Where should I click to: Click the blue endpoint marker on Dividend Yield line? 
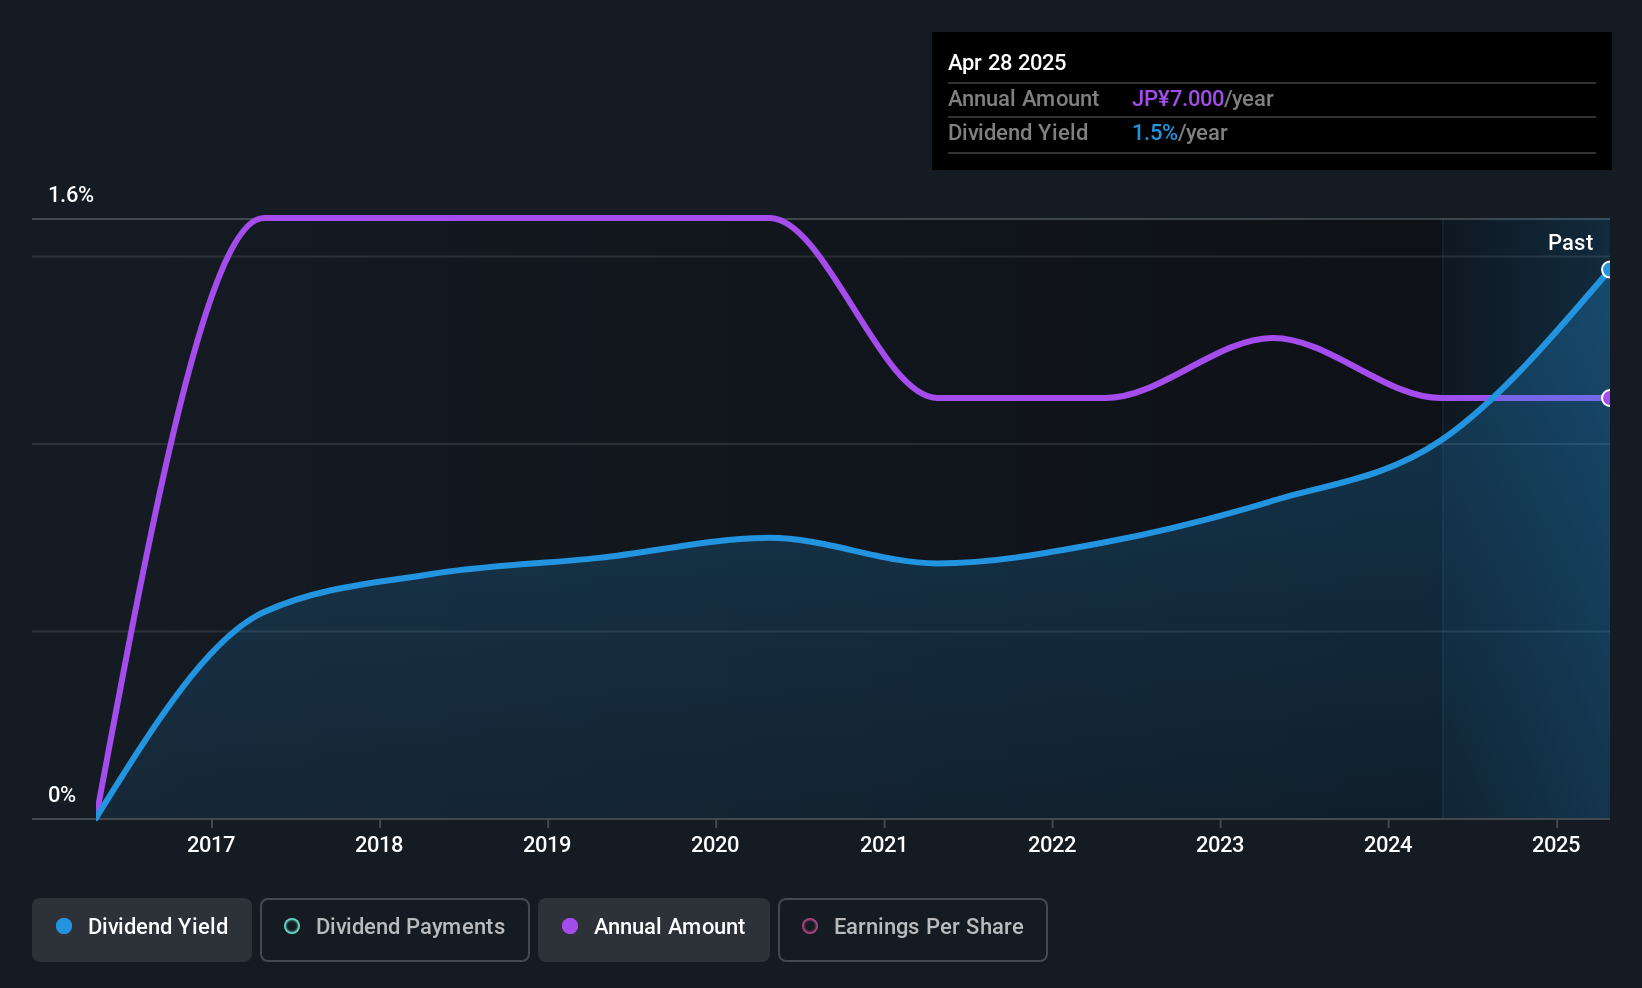tap(1607, 270)
